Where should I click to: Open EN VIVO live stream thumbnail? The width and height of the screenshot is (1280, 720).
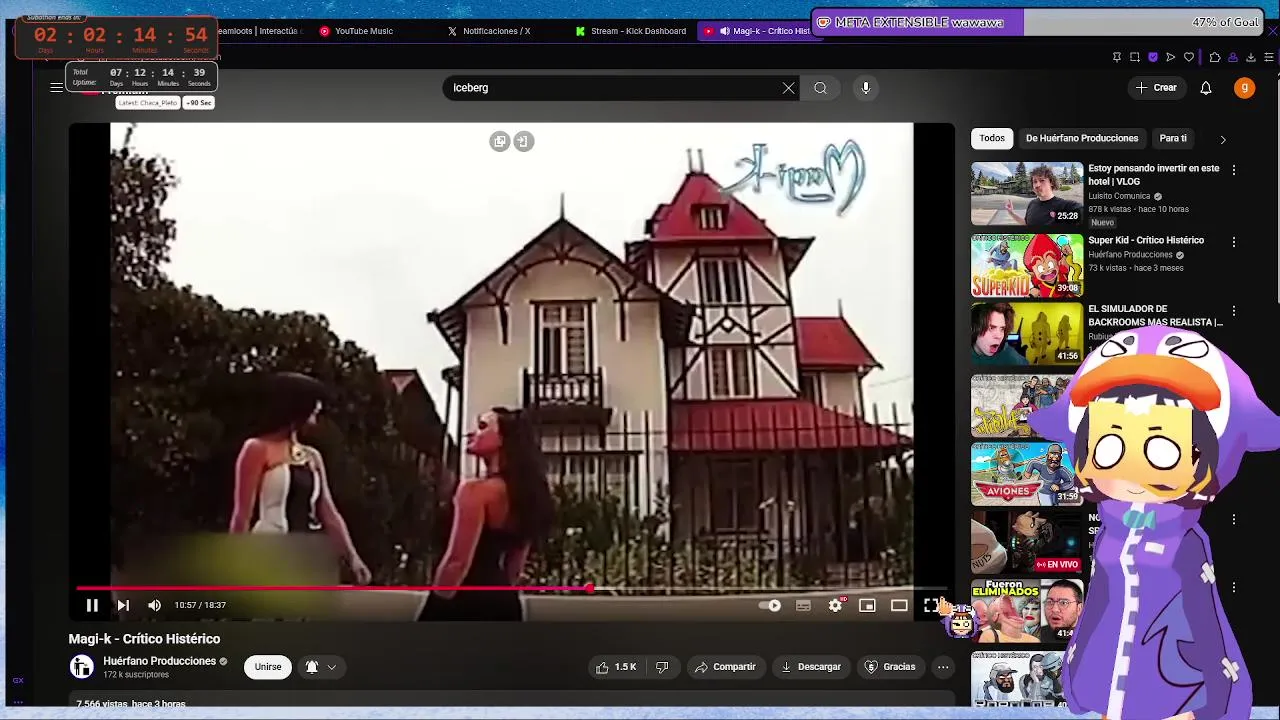1027,543
